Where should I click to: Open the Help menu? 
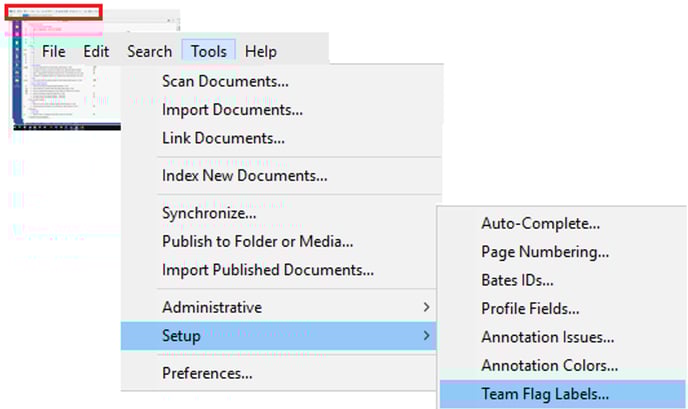pyautogui.click(x=261, y=51)
